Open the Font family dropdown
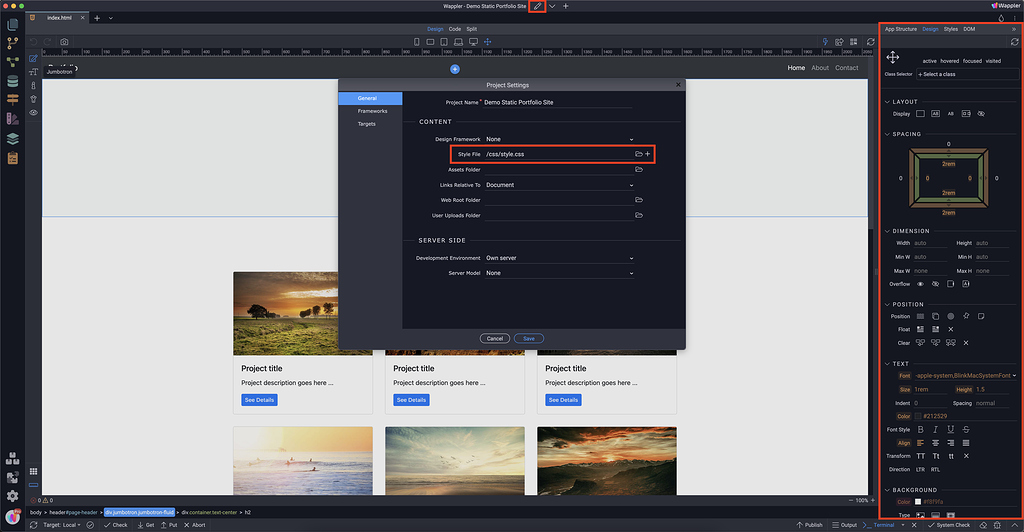Image resolution: width=1024 pixels, height=532 pixels. tap(965, 375)
